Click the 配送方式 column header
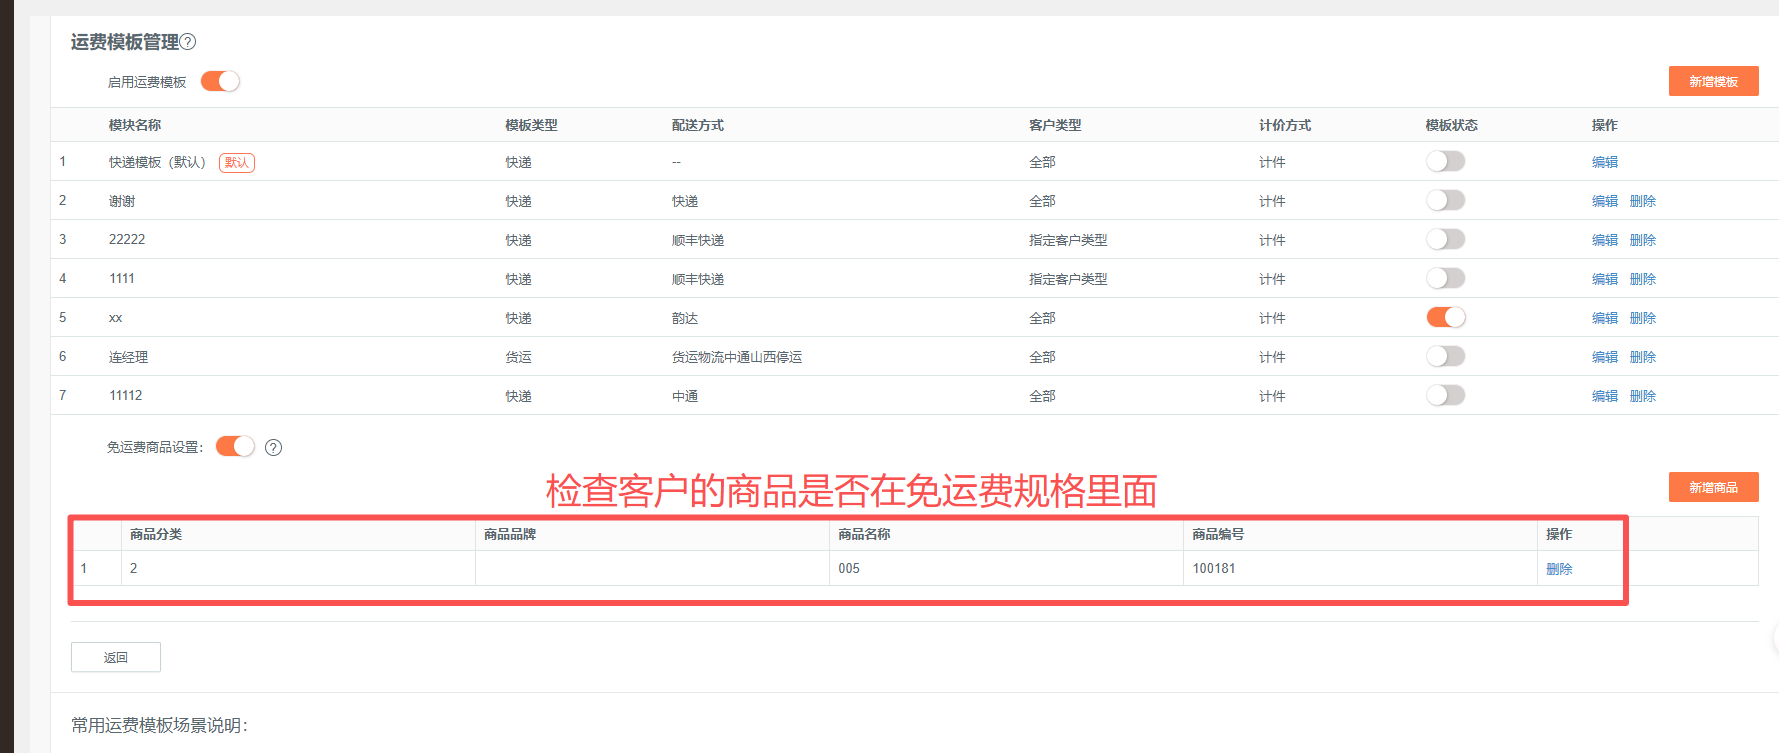The image size is (1779, 753). click(x=698, y=125)
